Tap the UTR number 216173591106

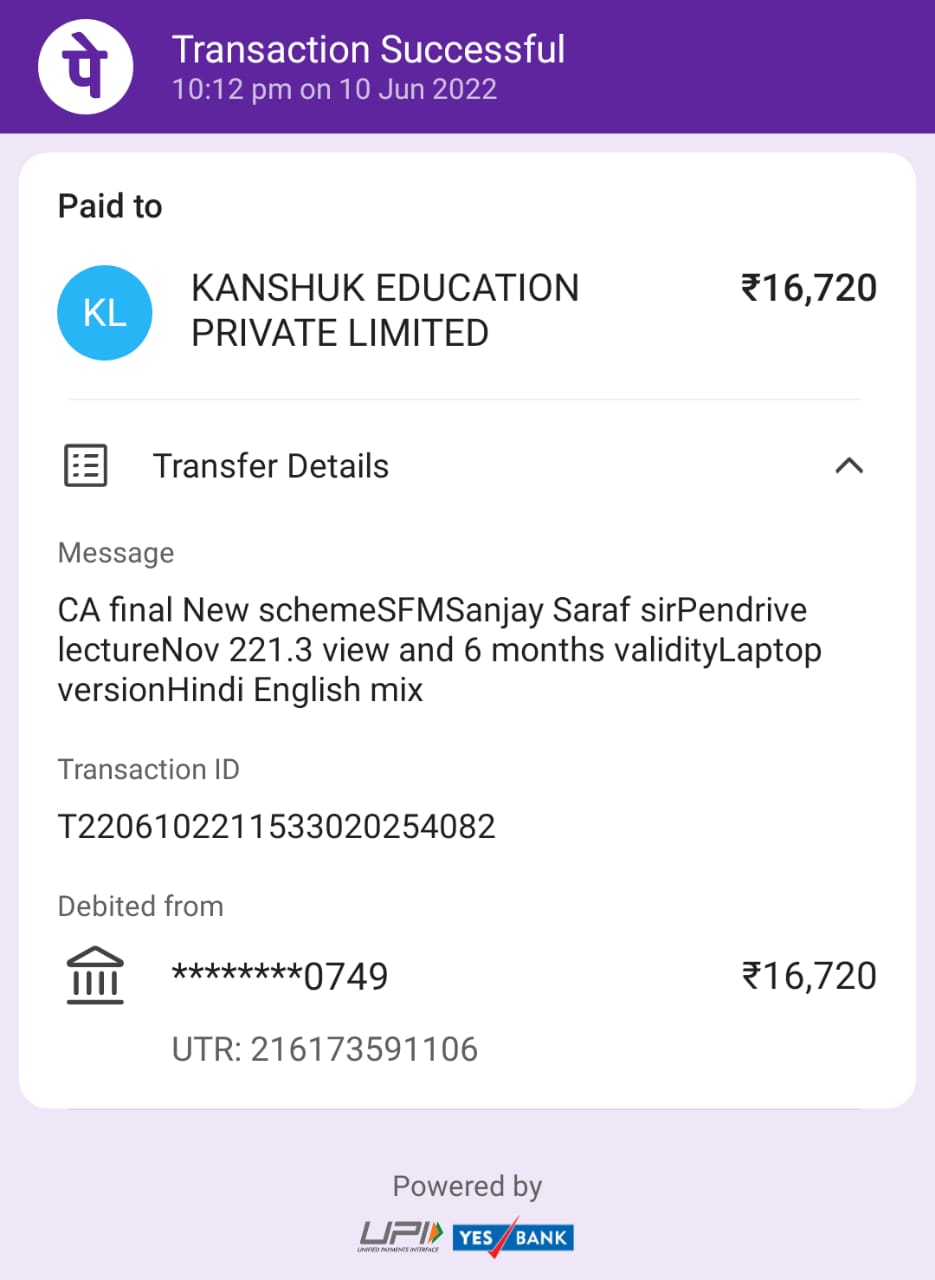click(x=325, y=1049)
